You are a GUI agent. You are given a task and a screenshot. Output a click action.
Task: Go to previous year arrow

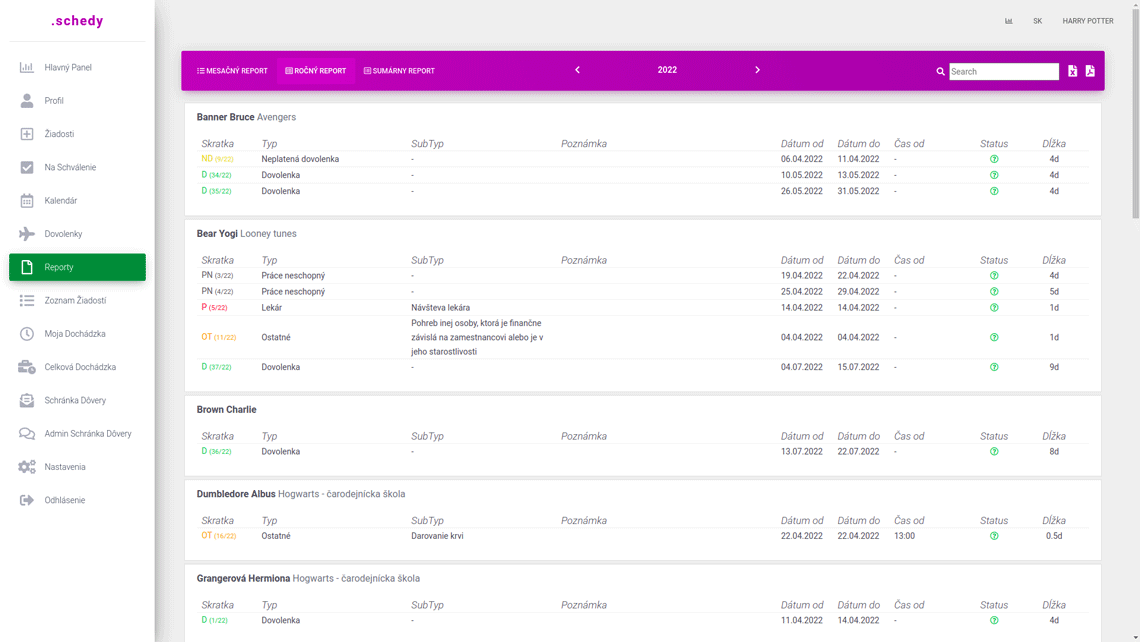click(577, 70)
